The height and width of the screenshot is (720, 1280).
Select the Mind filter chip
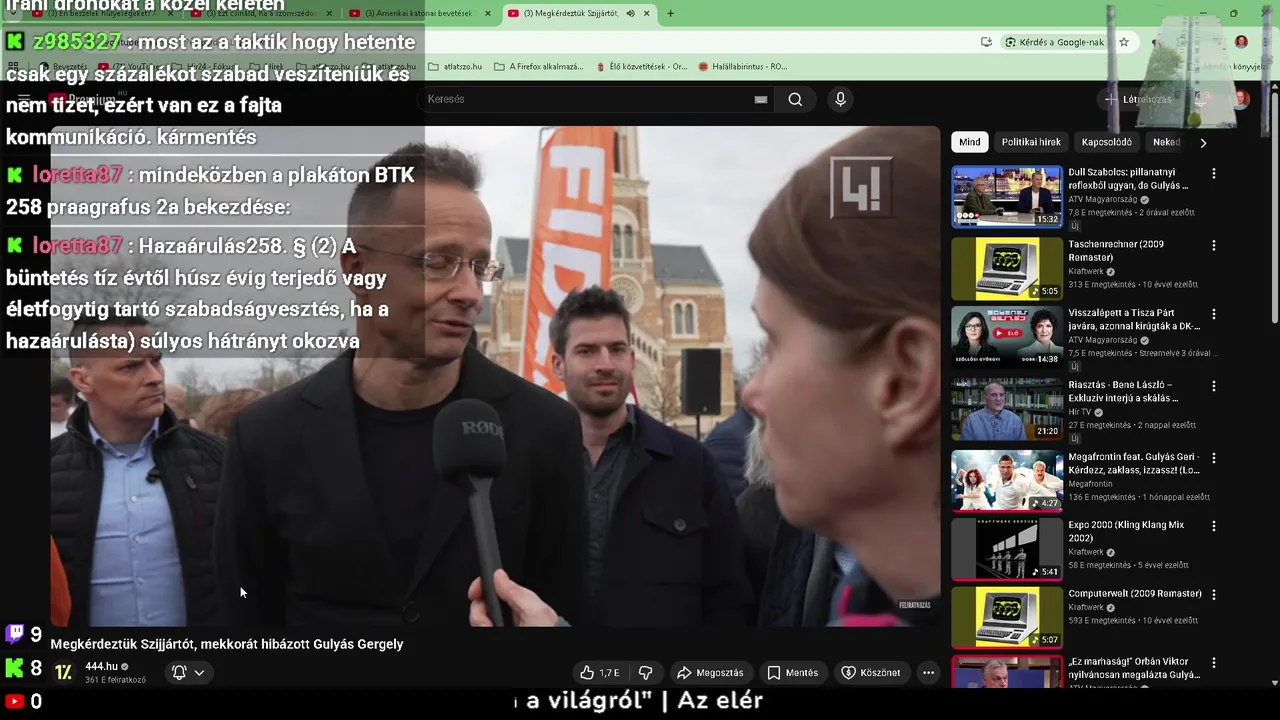(x=970, y=142)
